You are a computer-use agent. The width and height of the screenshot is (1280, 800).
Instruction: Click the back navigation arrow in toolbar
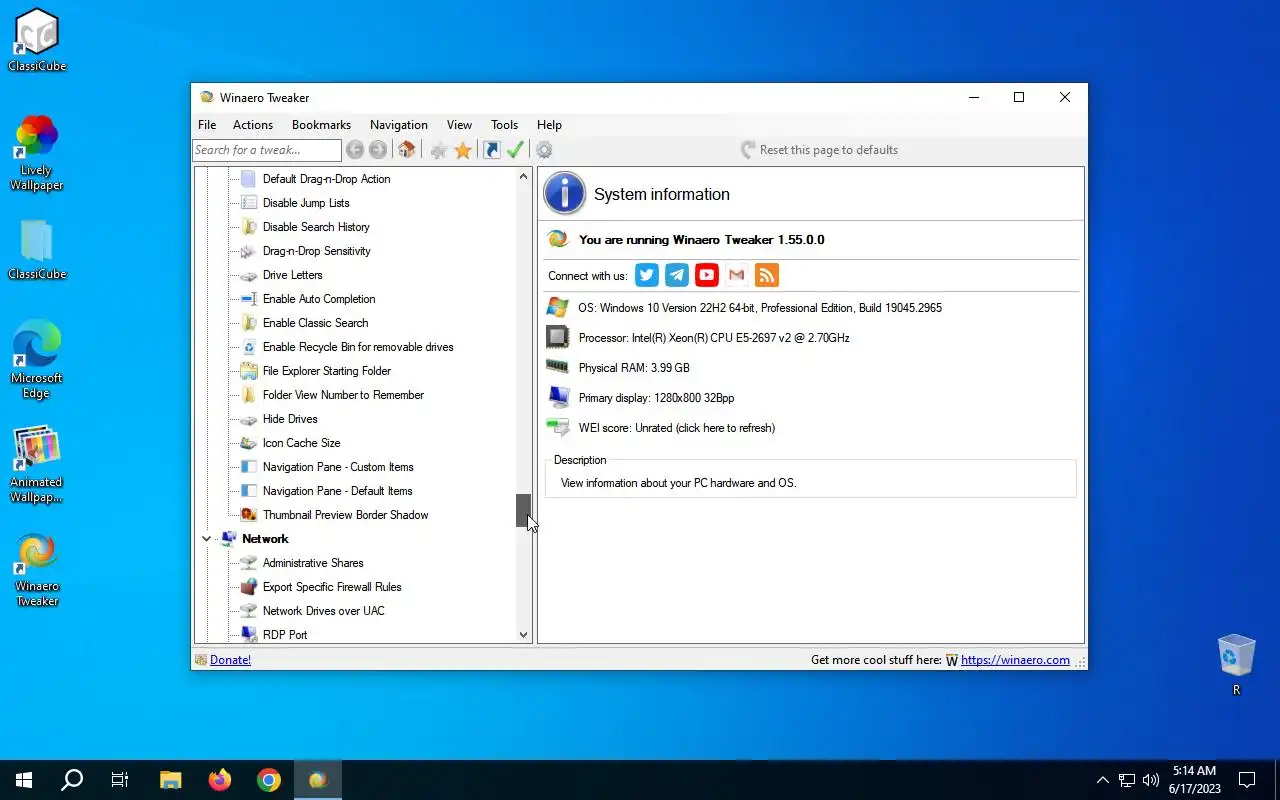[355, 150]
